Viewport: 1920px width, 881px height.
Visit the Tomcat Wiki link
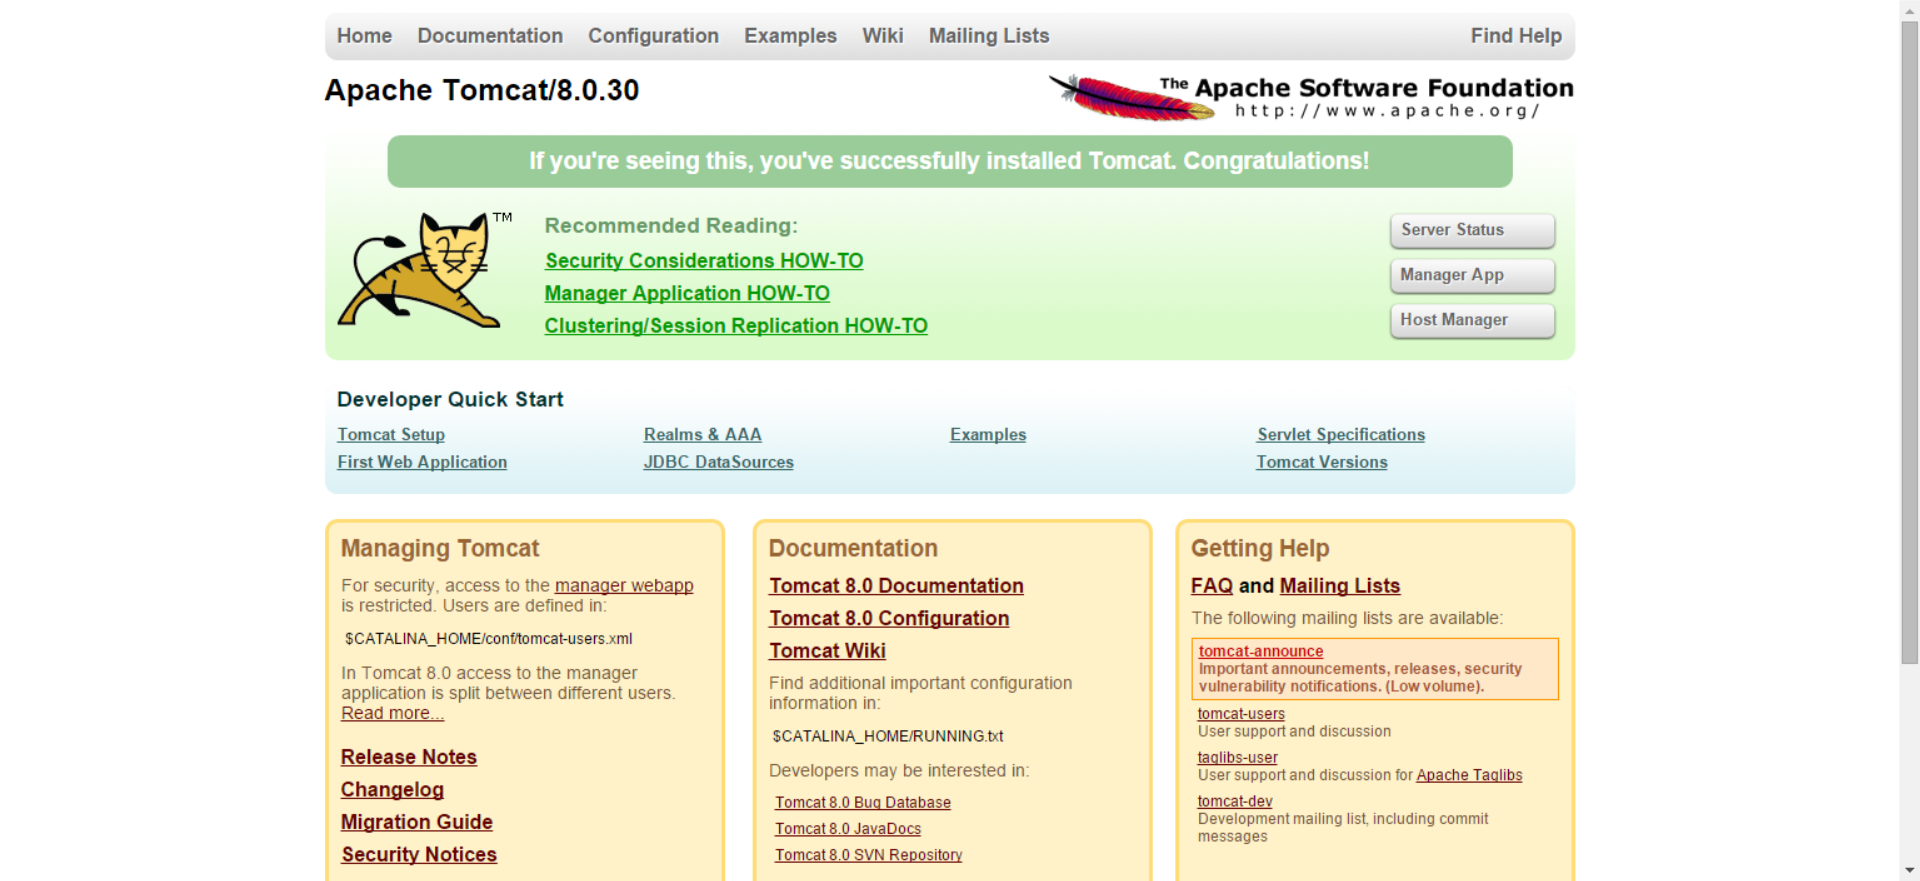pyautogui.click(x=827, y=651)
